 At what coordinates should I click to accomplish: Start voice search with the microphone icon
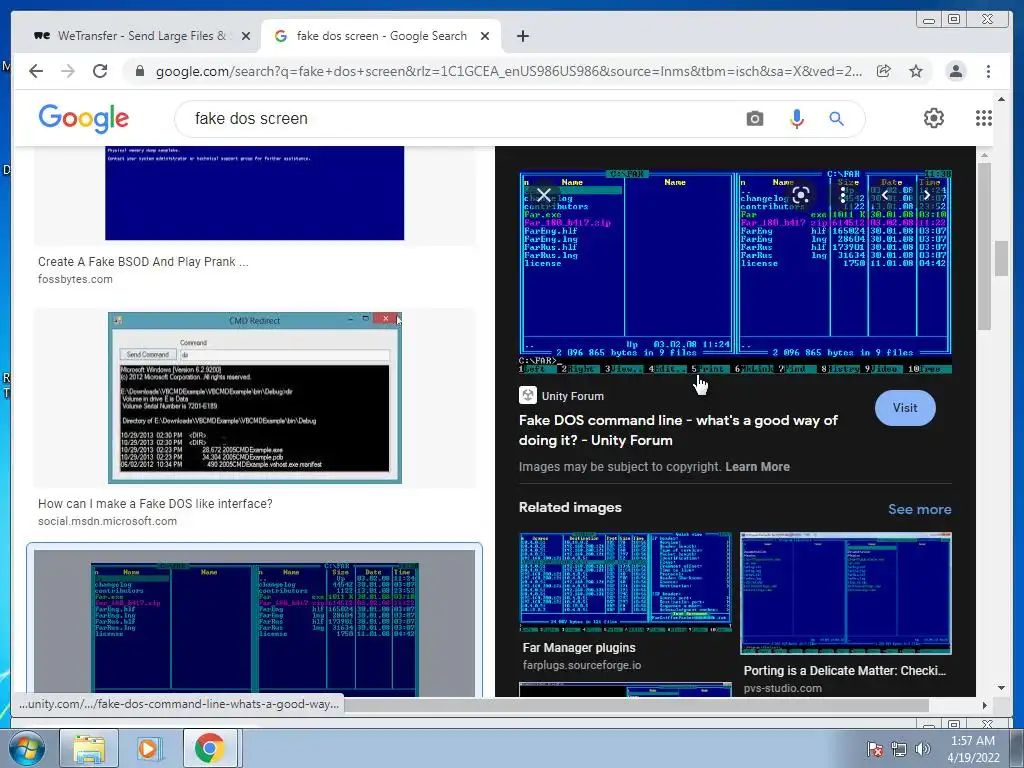(x=797, y=119)
